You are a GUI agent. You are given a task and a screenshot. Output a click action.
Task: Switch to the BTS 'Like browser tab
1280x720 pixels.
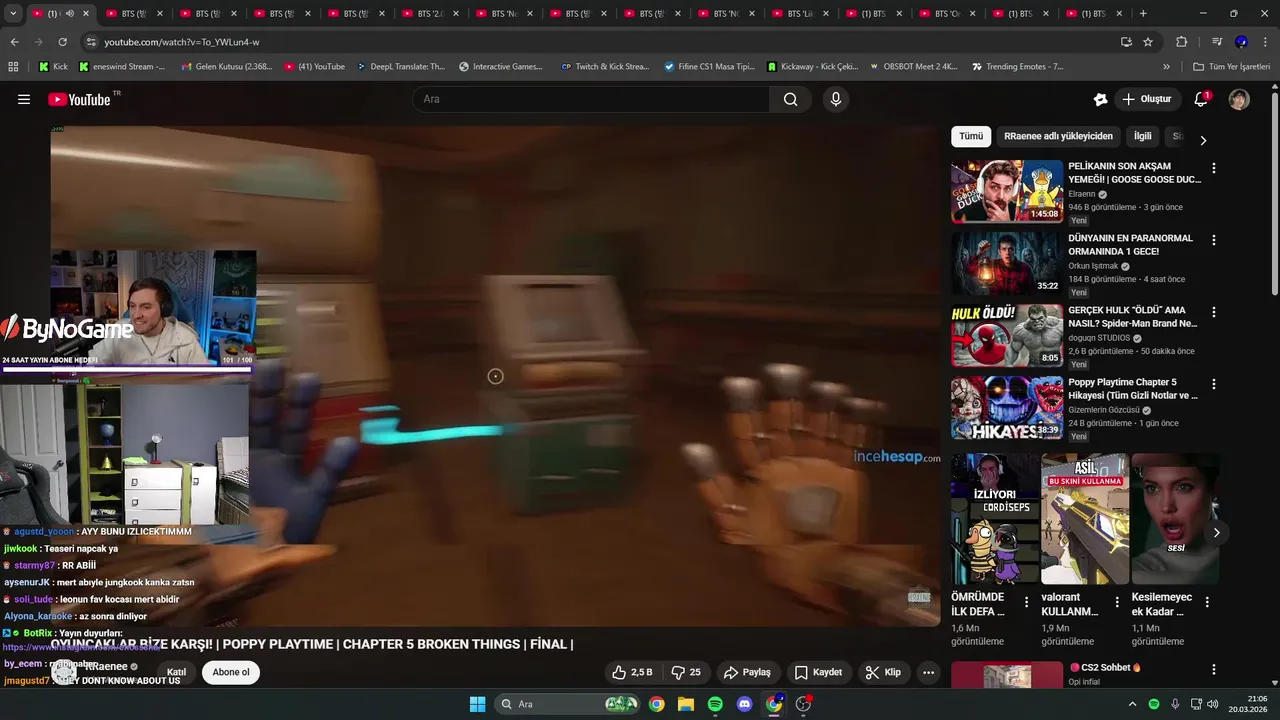click(800, 14)
